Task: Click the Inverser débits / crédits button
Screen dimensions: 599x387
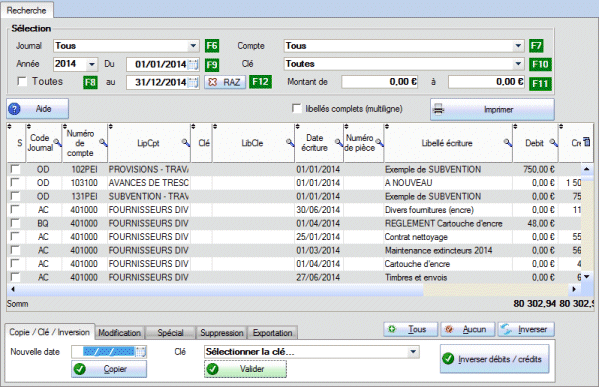Action: click(x=495, y=359)
